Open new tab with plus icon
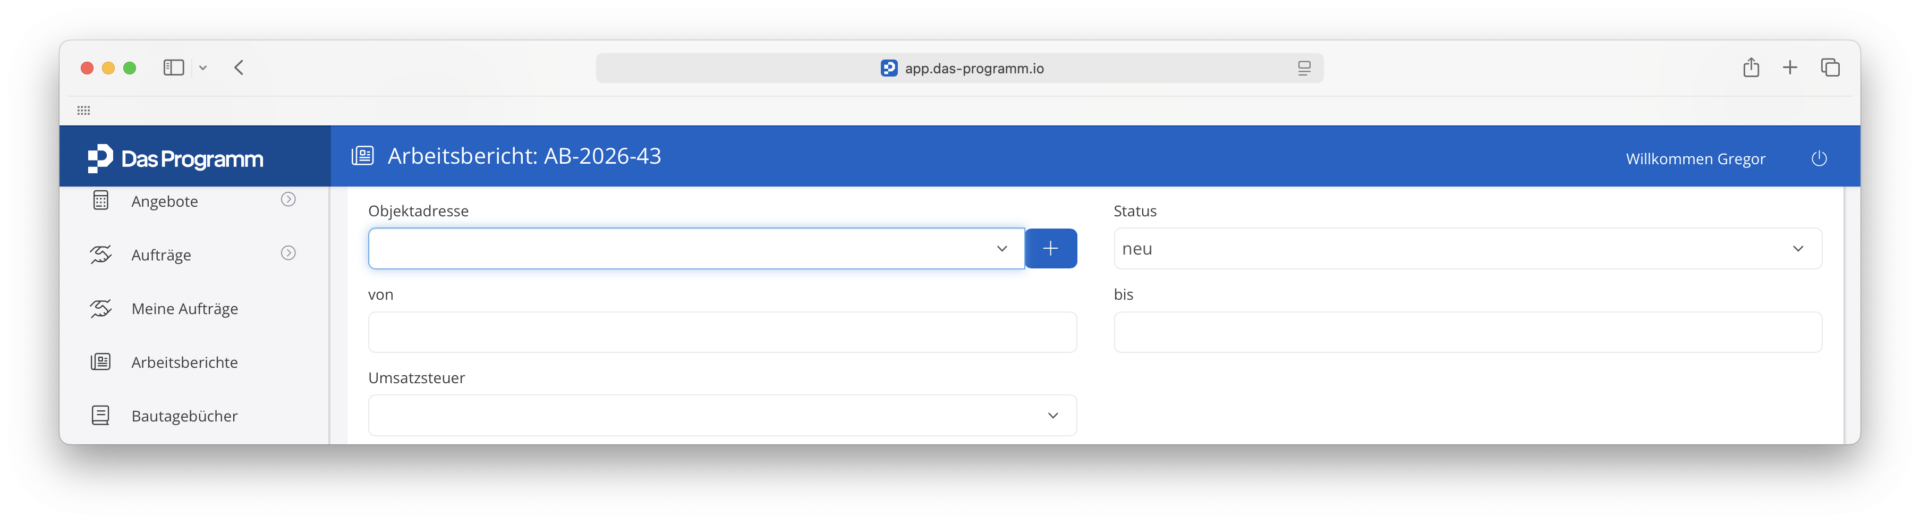 (1790, 67)
